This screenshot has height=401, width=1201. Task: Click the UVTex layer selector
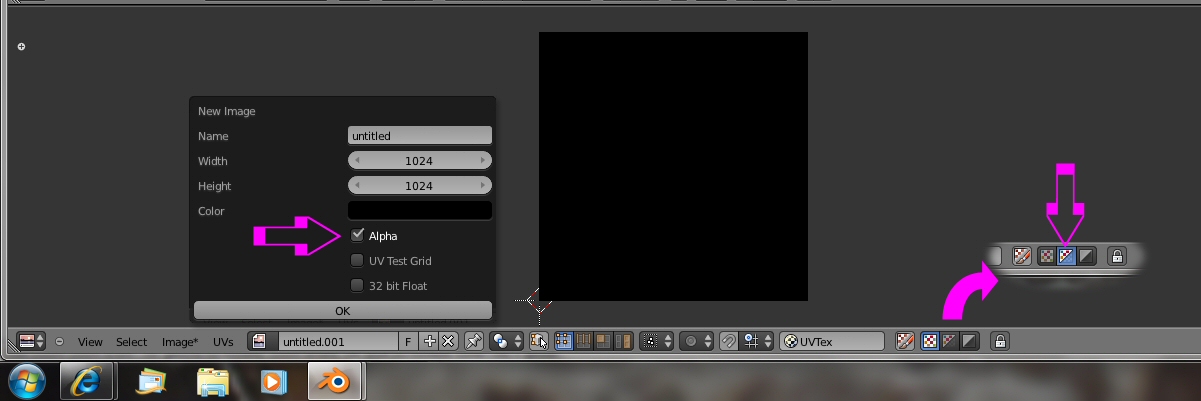point(832,341)
